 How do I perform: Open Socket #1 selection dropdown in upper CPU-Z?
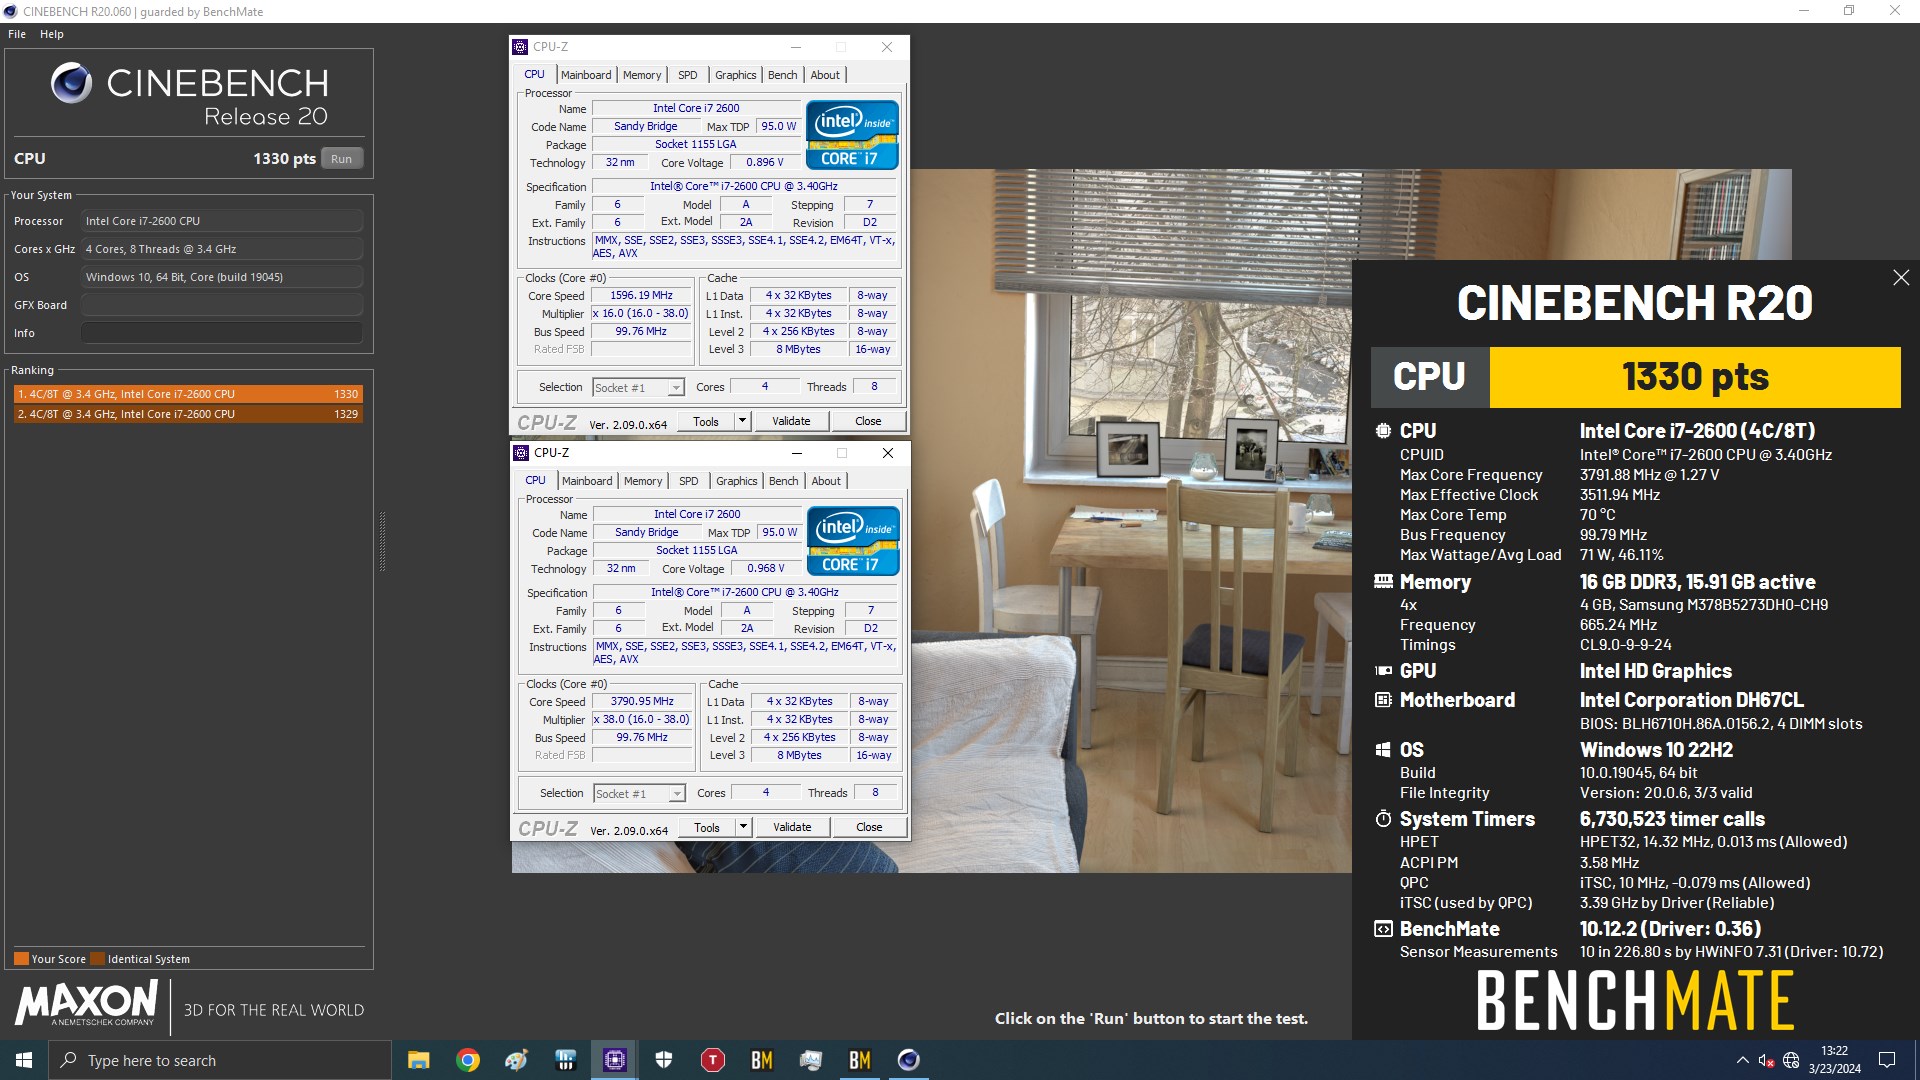coord(638,388)
